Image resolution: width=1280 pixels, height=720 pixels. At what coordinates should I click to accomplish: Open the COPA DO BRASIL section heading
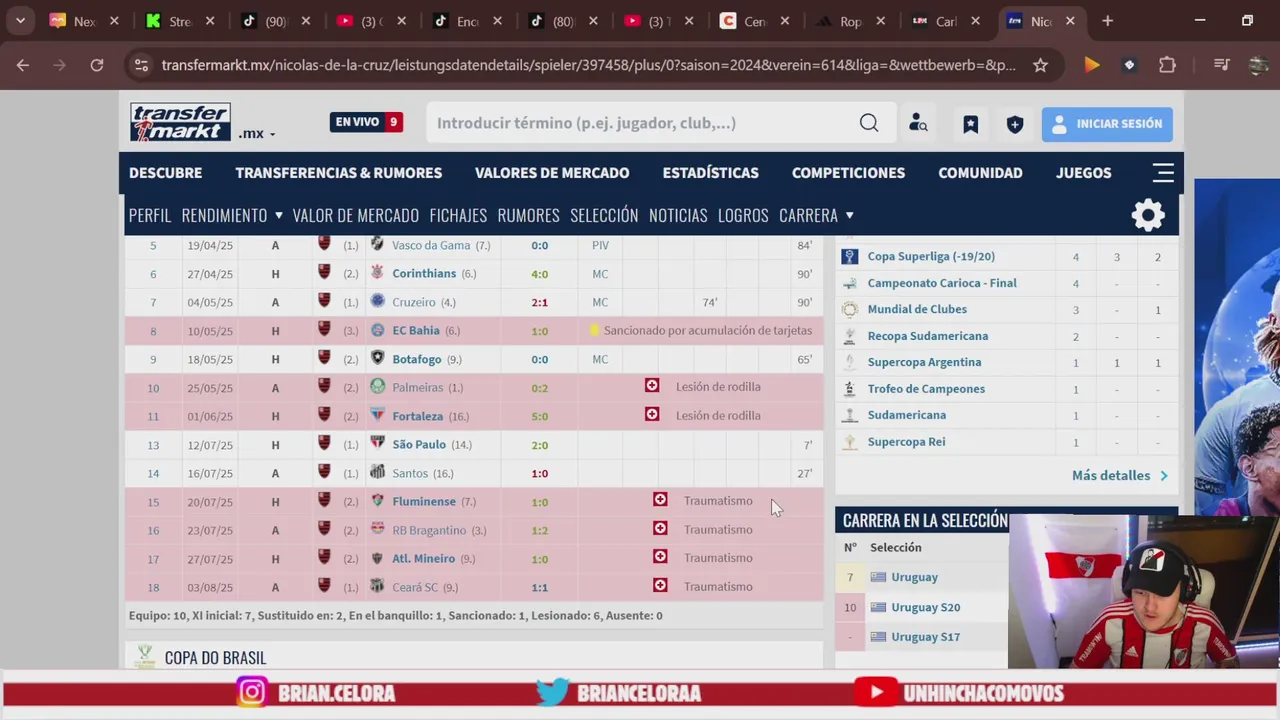(x=215, y=657)
